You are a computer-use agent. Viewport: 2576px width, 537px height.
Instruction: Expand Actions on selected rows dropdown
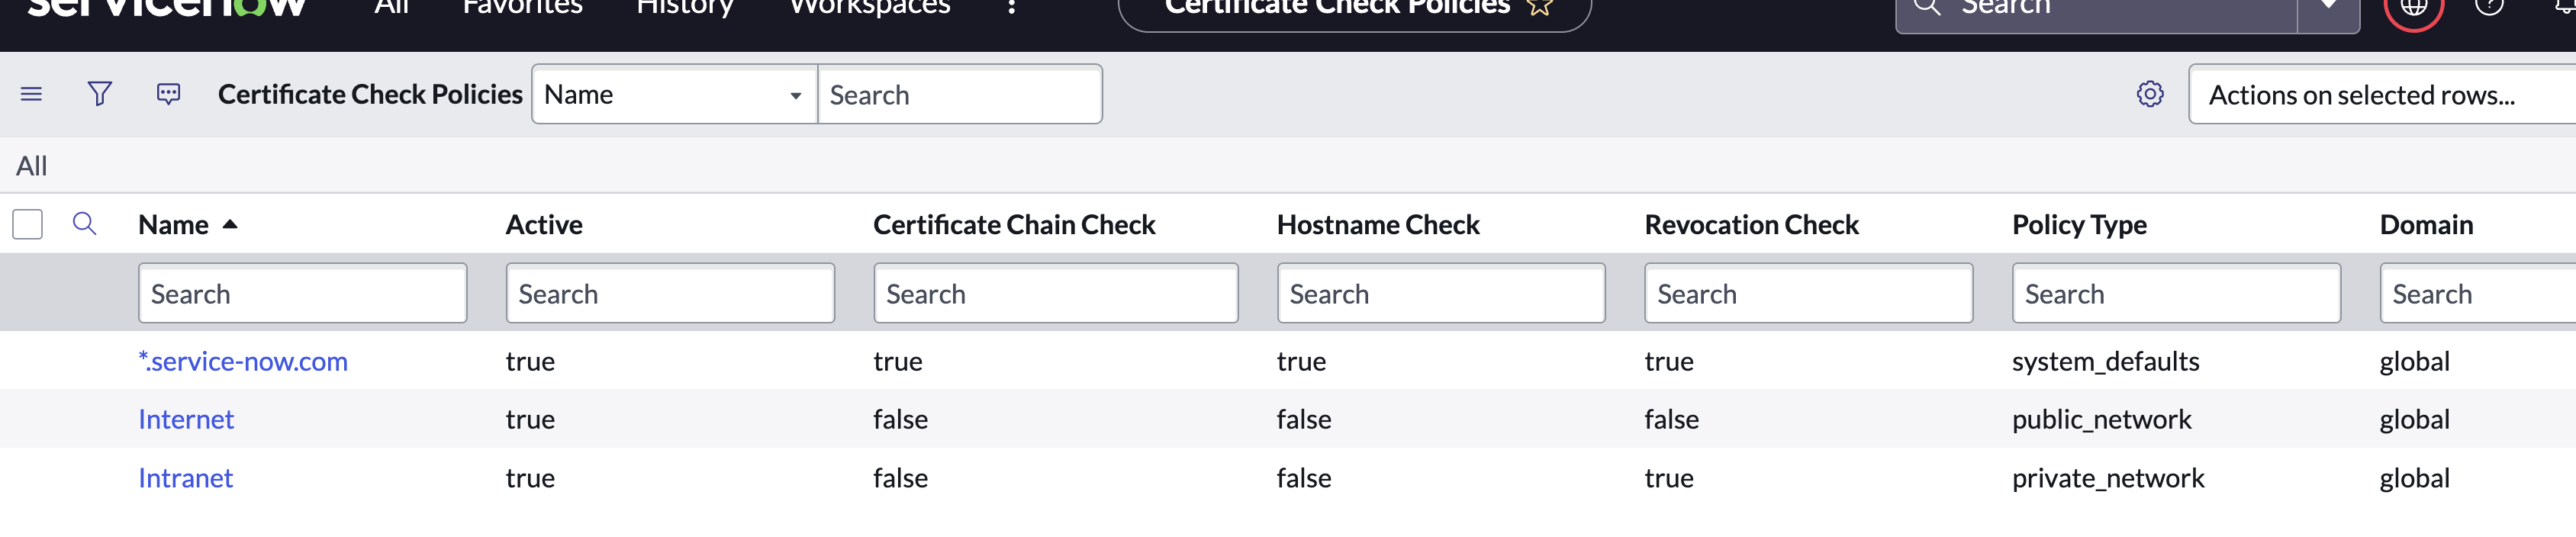(2380, 95)
